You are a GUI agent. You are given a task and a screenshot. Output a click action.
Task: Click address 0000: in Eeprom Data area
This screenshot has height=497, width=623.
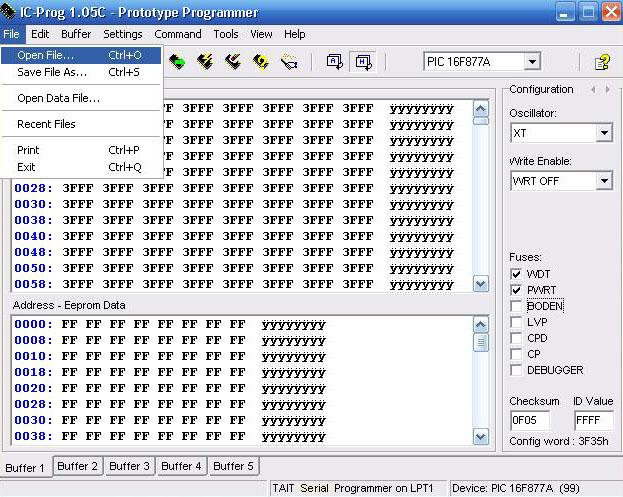33,324
